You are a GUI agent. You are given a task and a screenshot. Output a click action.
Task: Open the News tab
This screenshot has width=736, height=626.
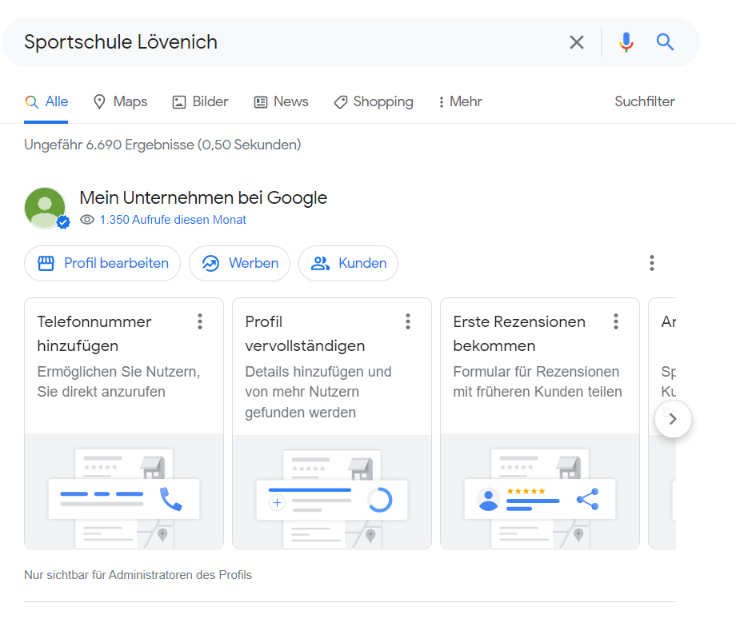coord(281,101)
